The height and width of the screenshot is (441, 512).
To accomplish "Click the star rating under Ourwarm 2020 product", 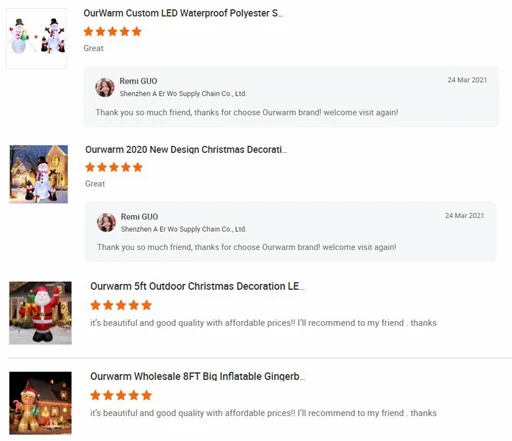I will (x=114, y=167).
